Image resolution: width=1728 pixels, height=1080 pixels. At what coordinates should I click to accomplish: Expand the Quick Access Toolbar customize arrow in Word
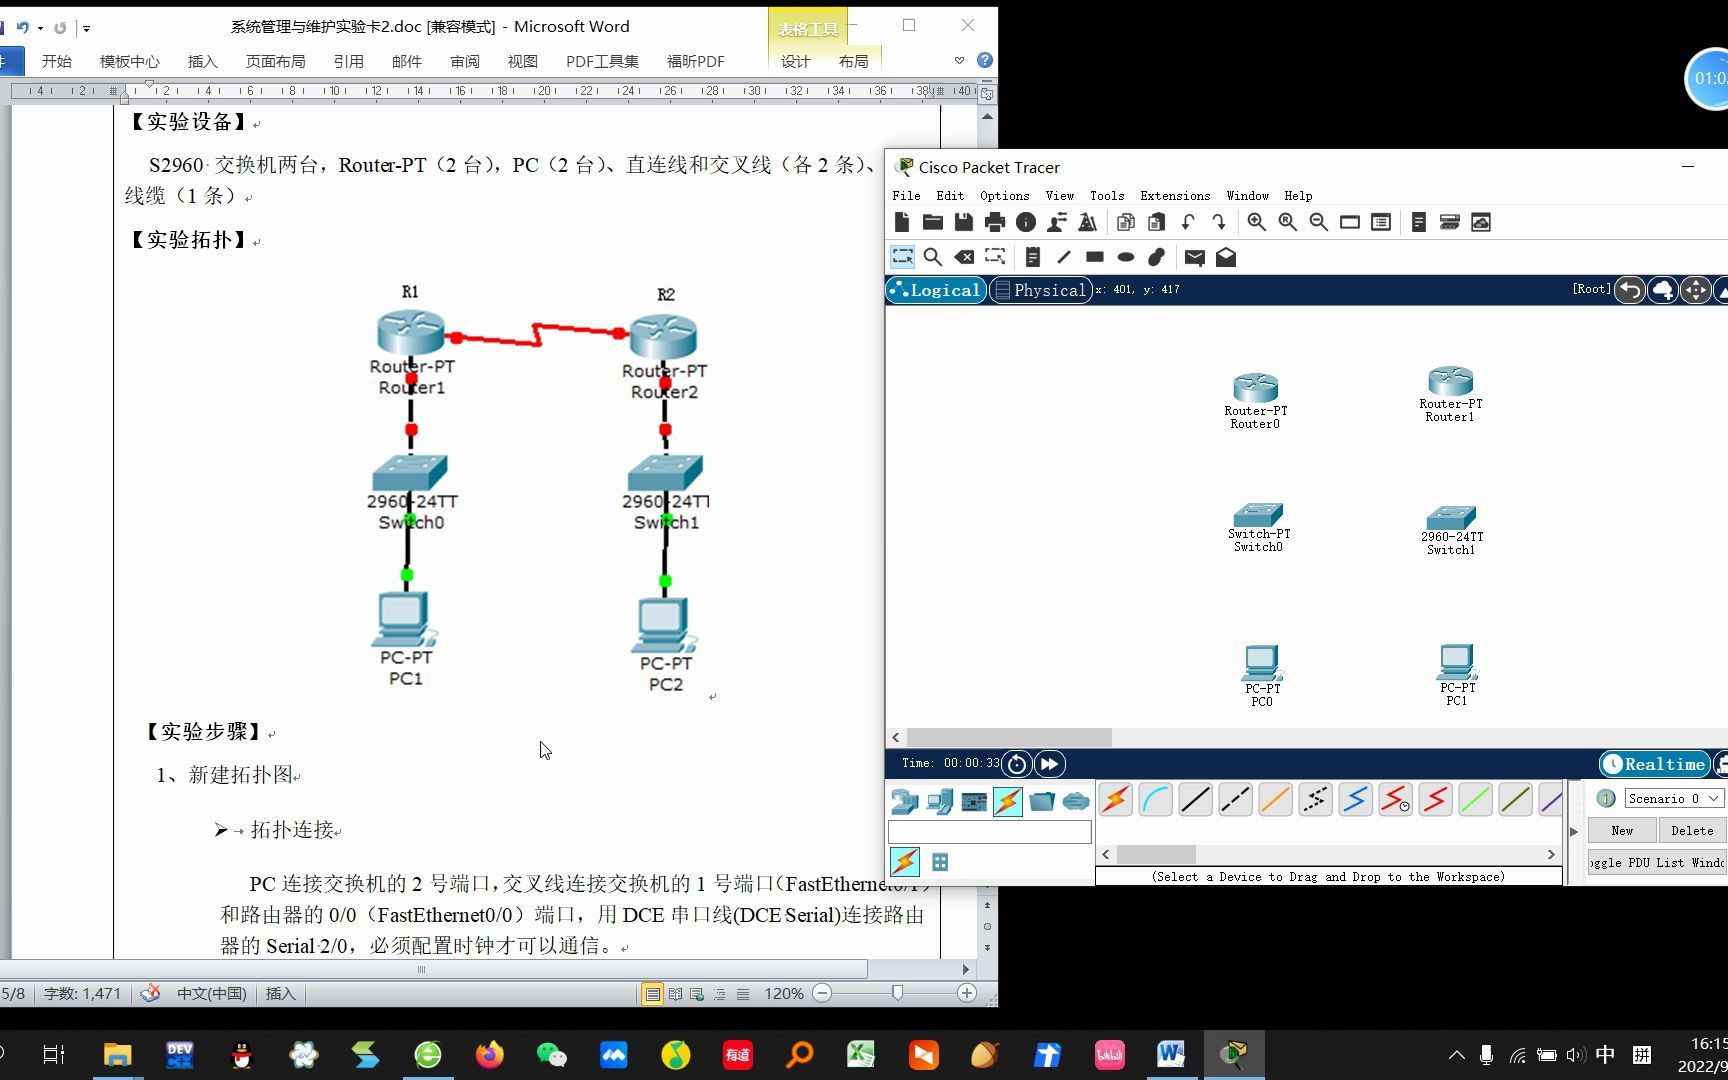pos(86,28)
